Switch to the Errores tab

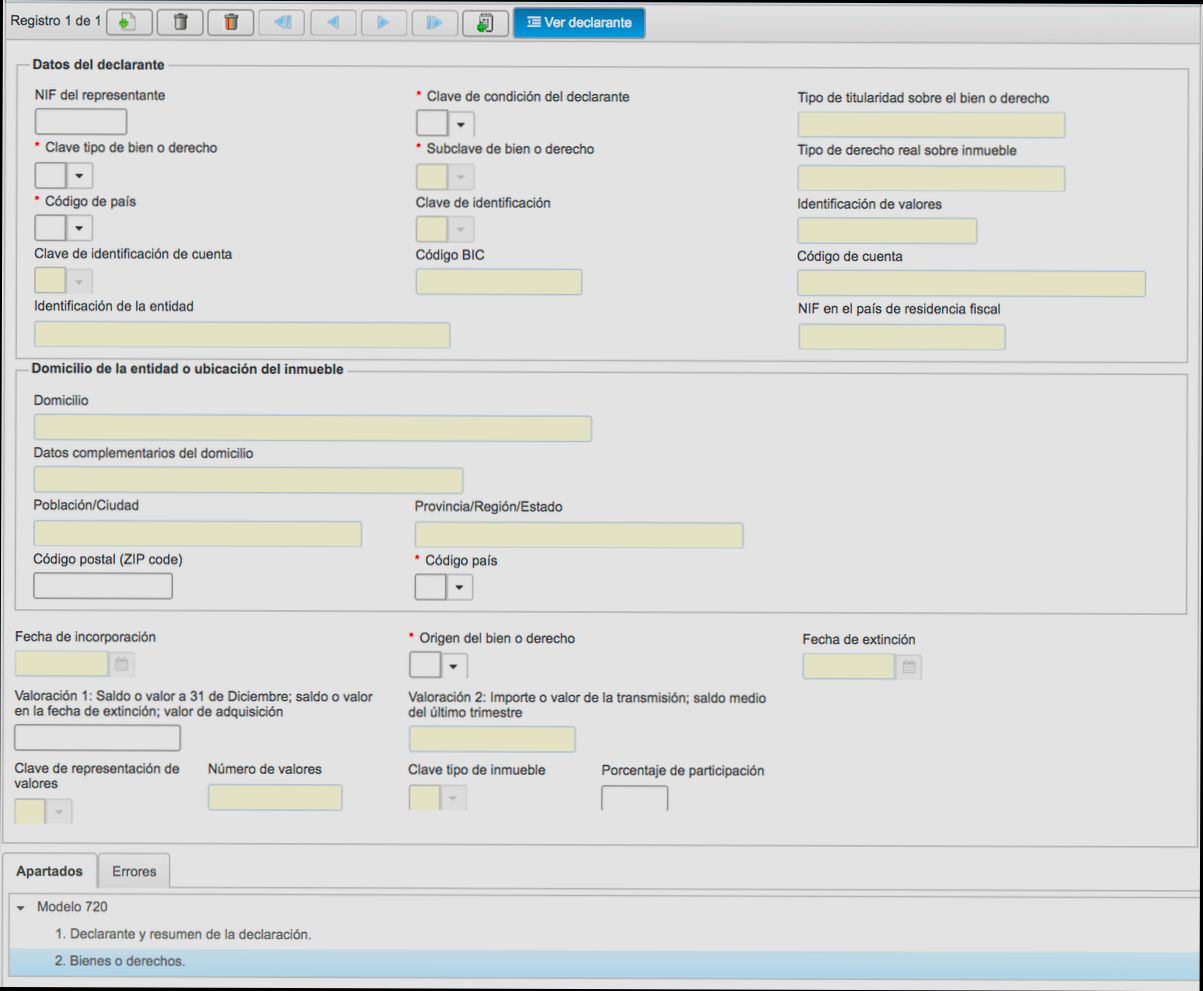tap(134, 871)
